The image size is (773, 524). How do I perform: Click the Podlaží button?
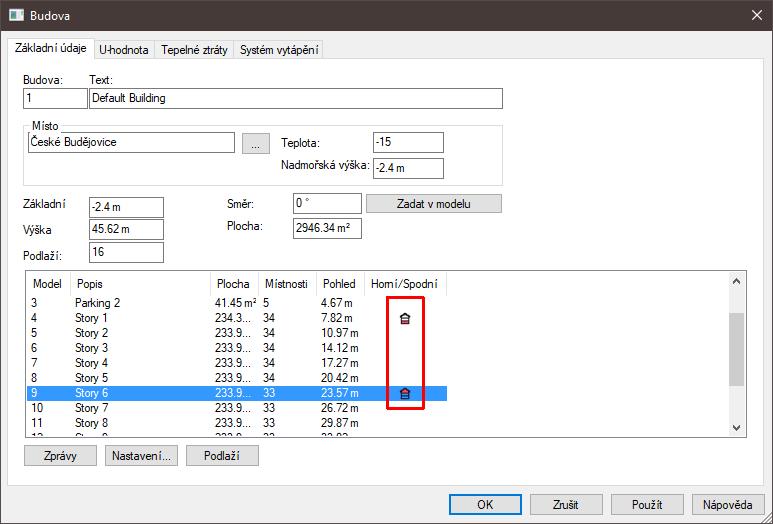[222, 456]
